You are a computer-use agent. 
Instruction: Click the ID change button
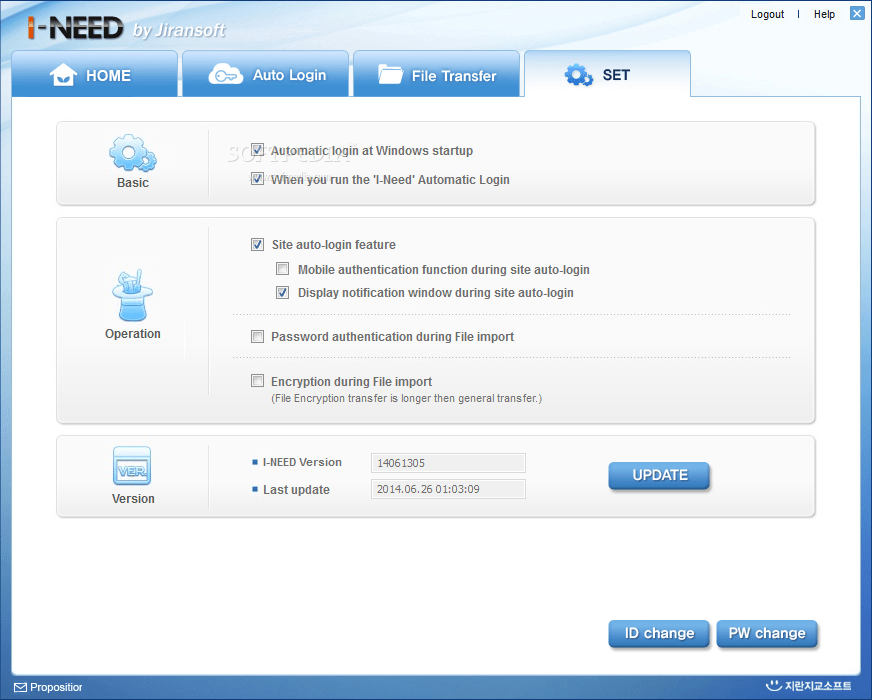click(x=659, y=633)
